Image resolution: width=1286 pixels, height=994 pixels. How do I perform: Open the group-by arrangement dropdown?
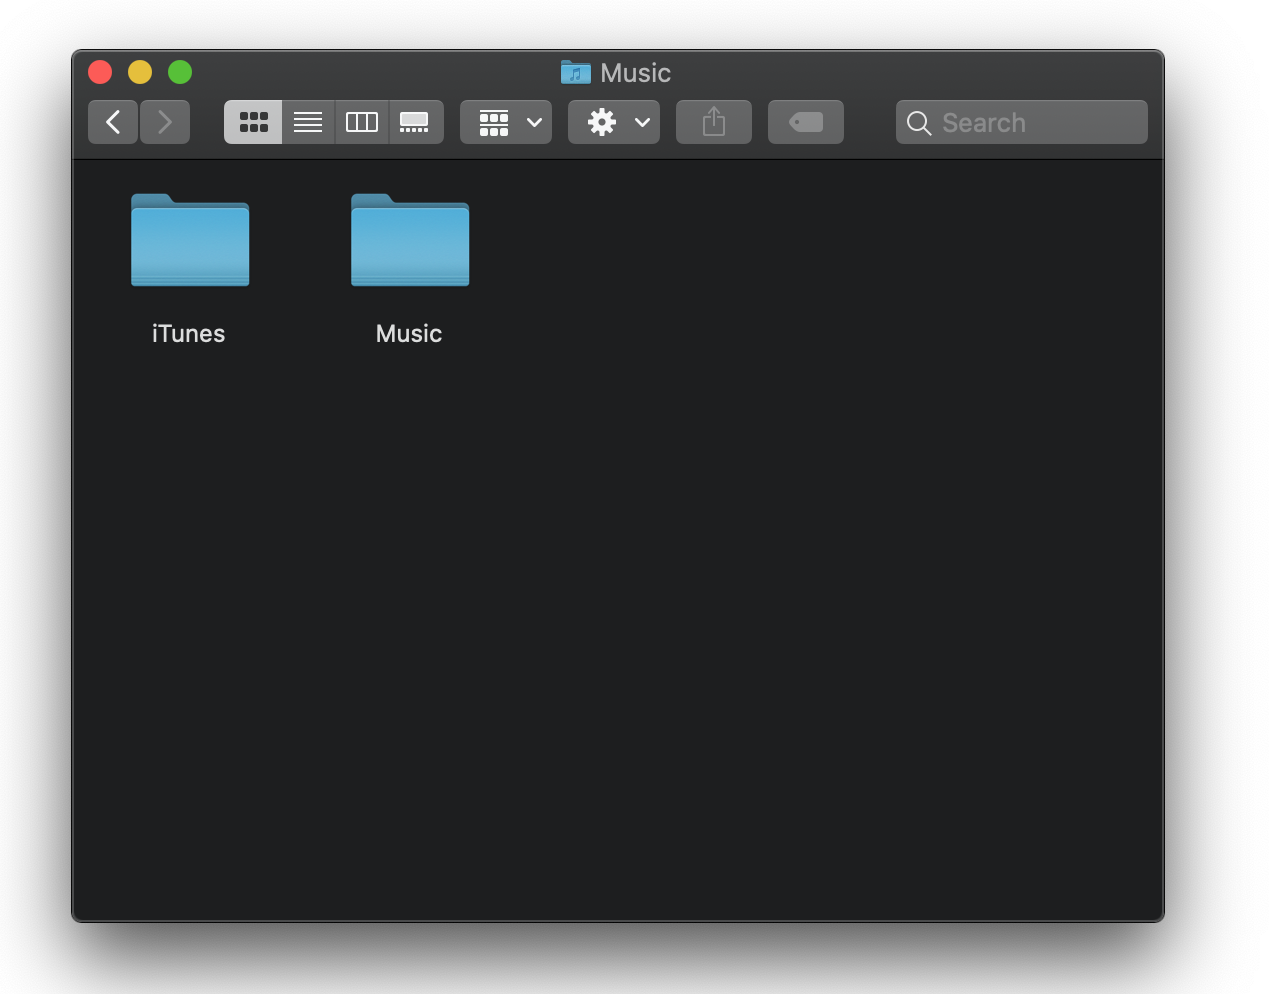(x=506, y=122)
